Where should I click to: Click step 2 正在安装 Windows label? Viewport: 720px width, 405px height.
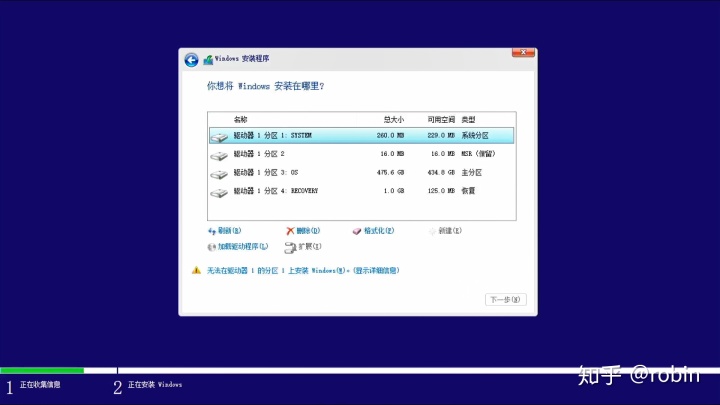coord(155,385)
